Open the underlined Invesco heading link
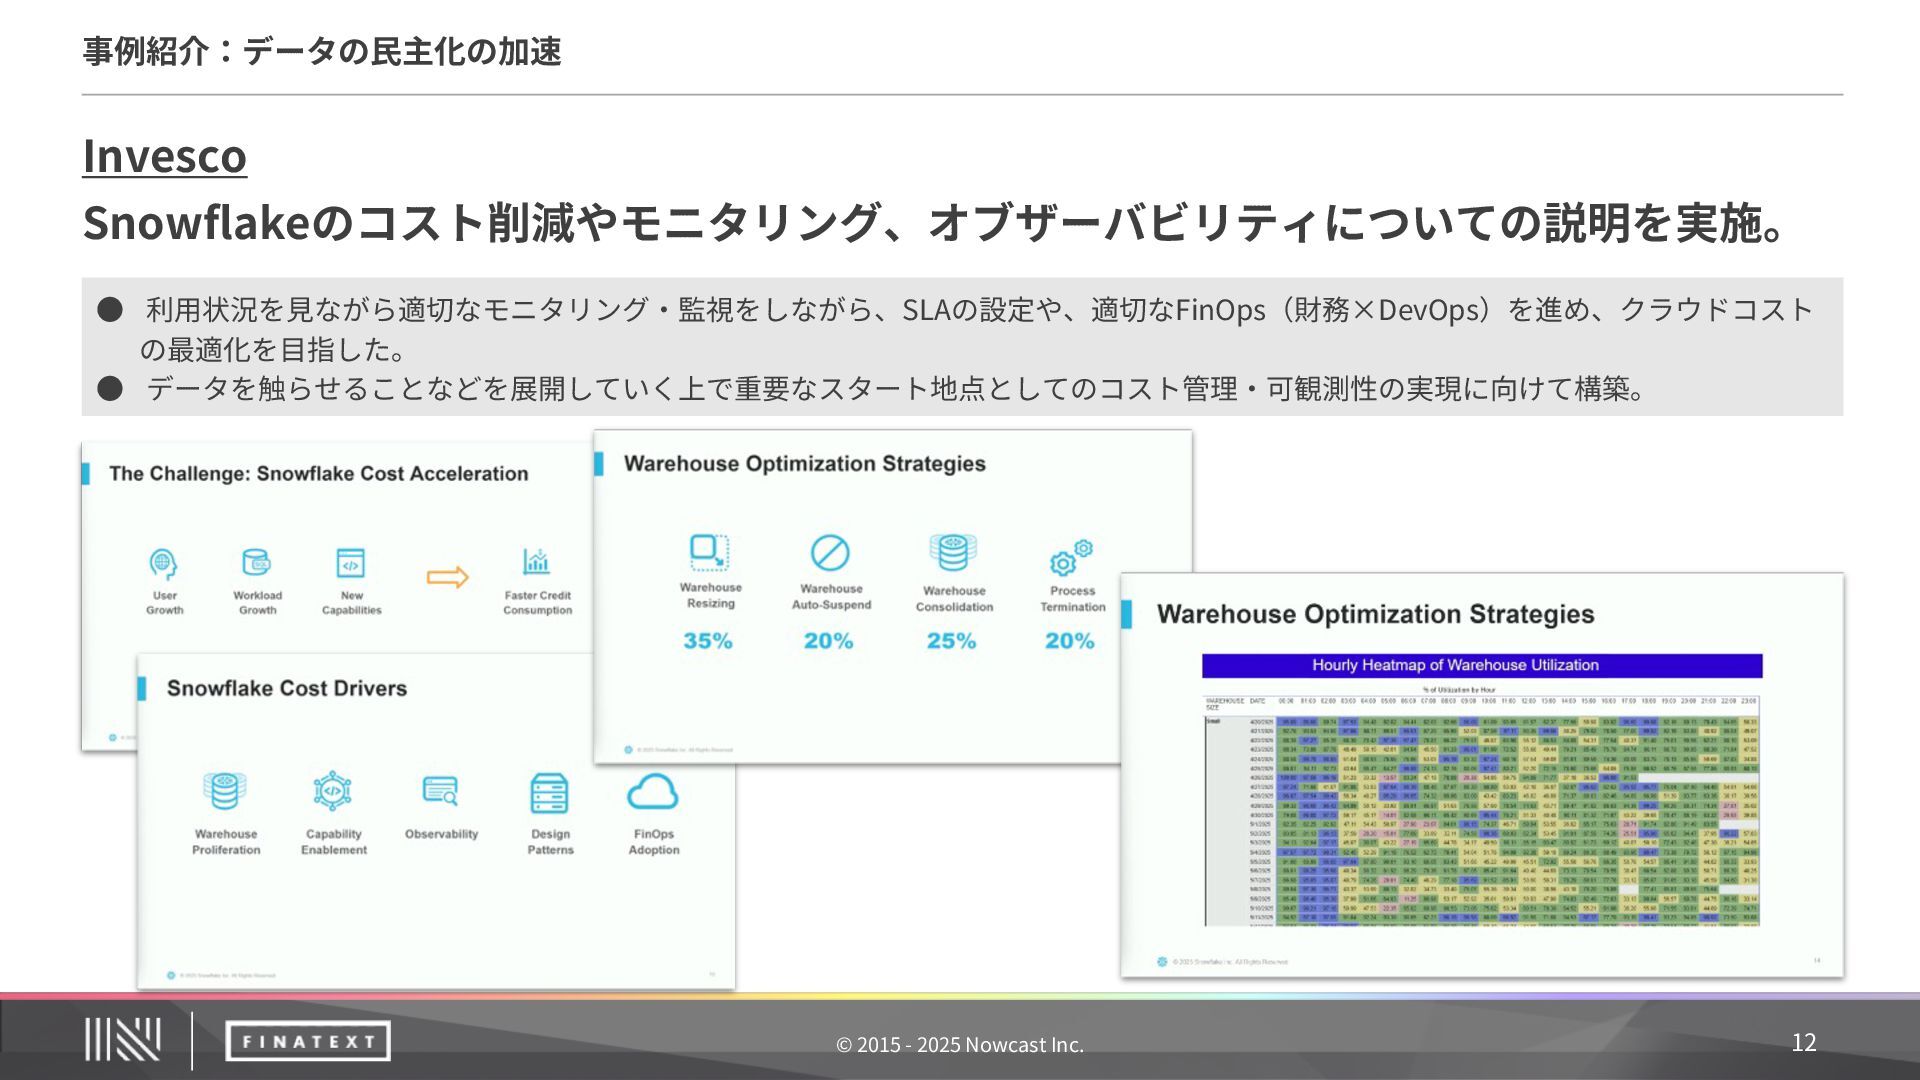 (x=165, y=156)
